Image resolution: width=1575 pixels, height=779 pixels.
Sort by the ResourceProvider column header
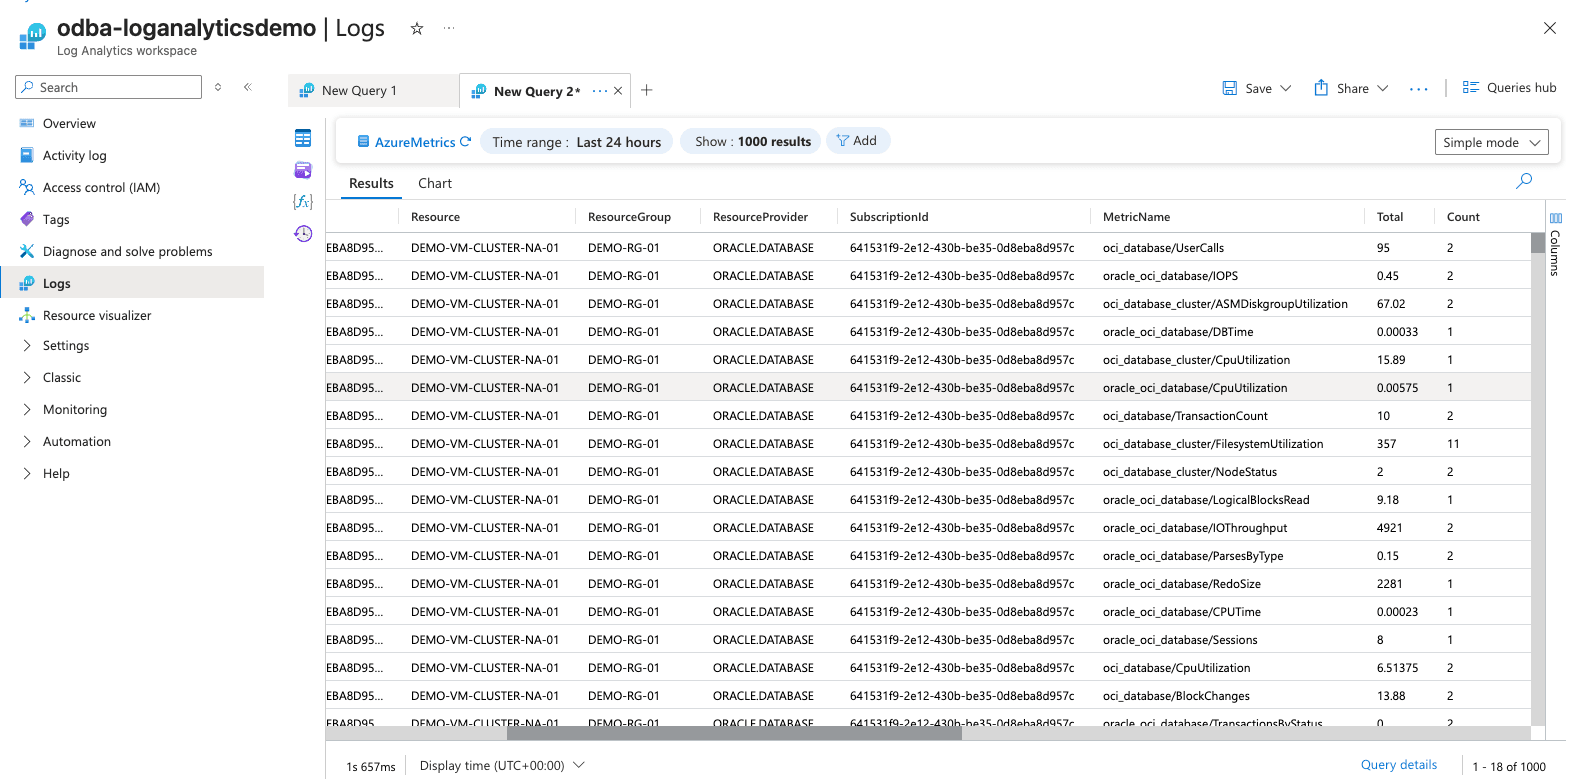click(760, 217)
